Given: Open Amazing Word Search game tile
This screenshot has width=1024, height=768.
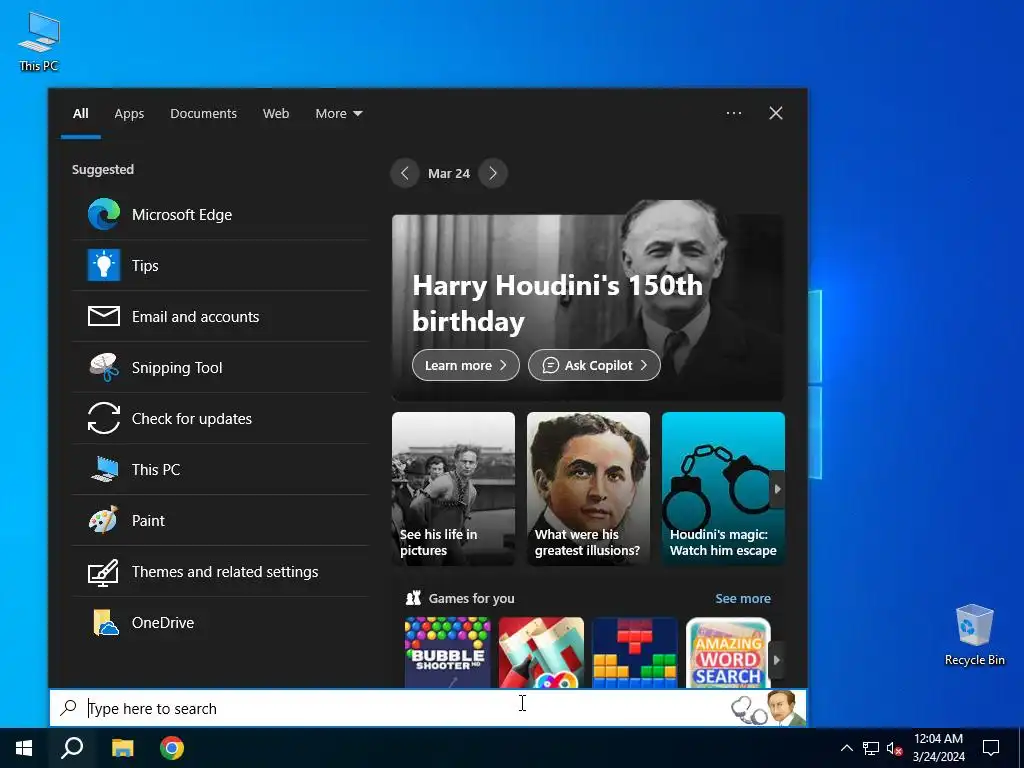Looking at the screenshot, I should click(728, 652).
